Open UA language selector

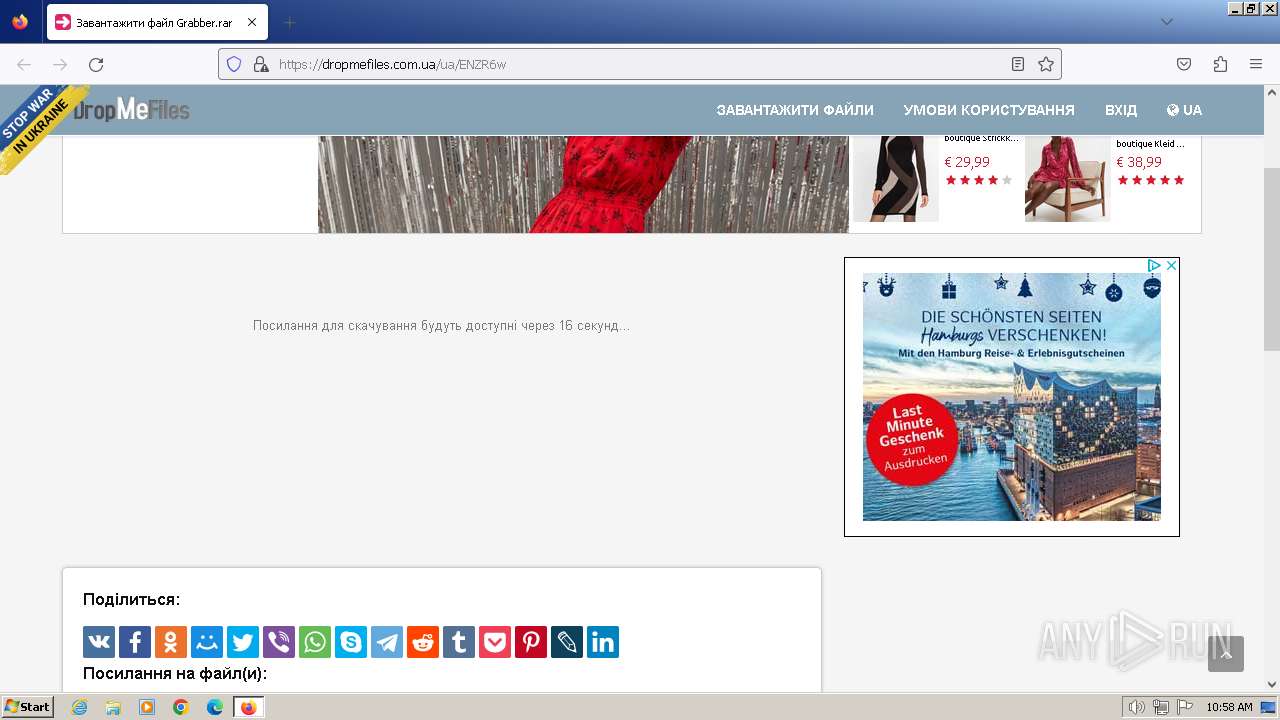pyautogui.click(x=1184, y=110)
